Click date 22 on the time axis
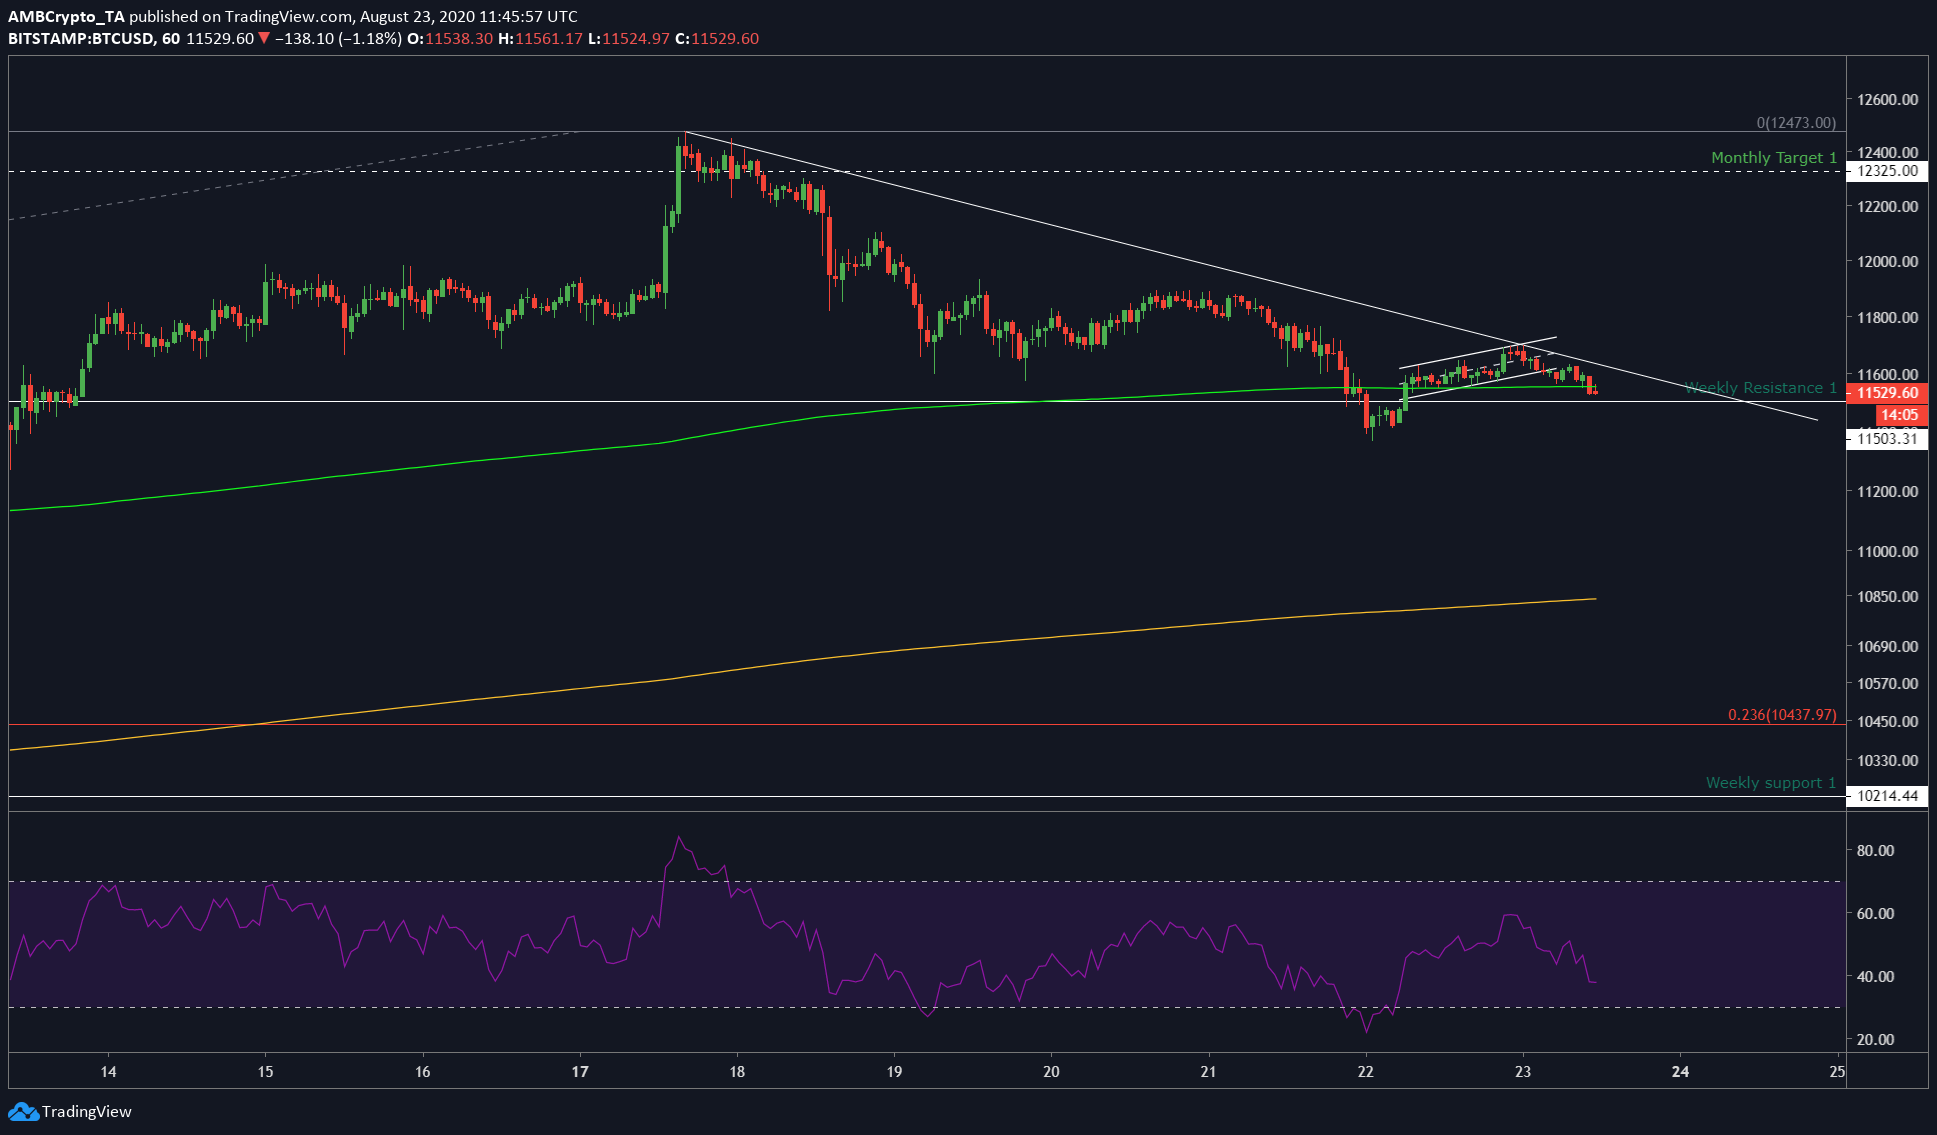The height and width of the screenshot is (1135, 1937). coord(1366,1072)
